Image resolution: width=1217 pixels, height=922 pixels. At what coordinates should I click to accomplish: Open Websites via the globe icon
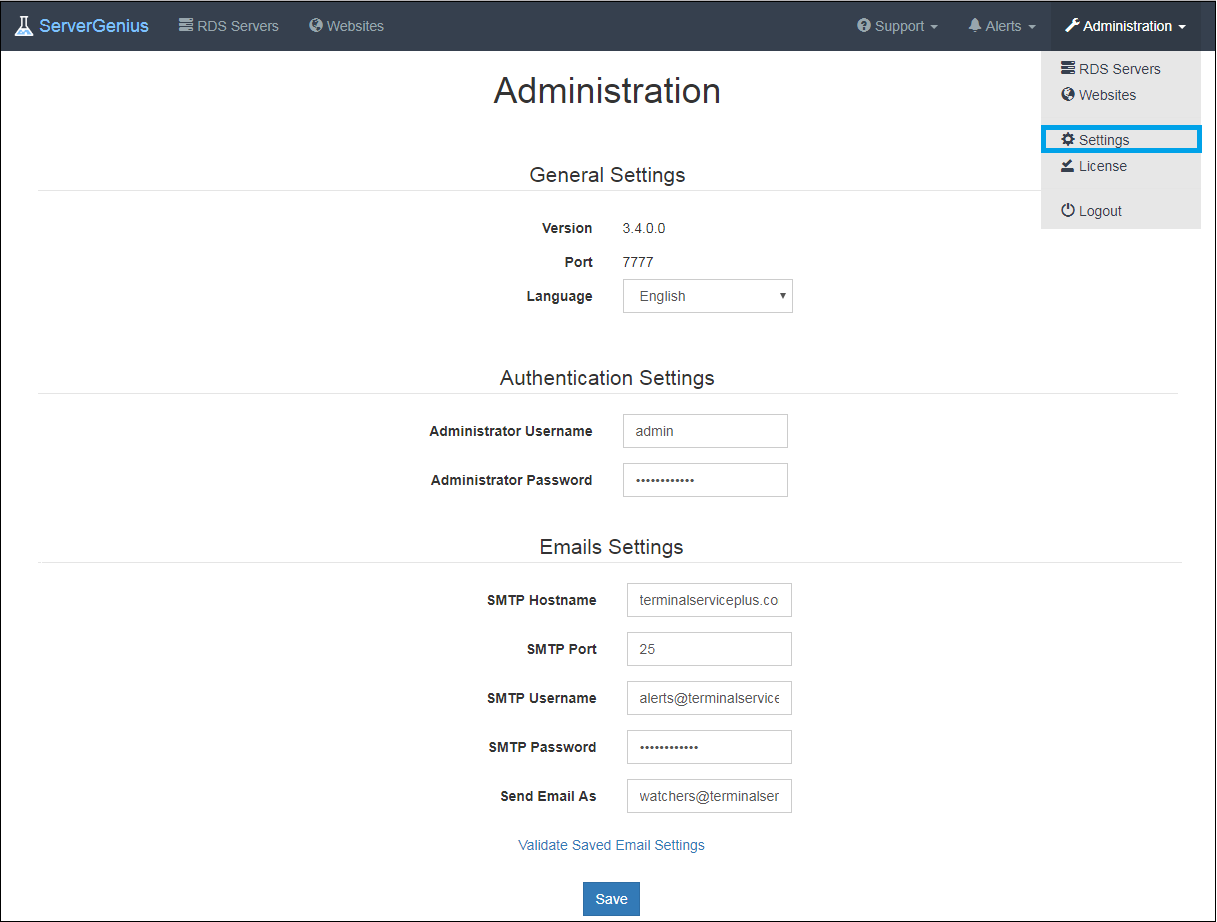[316, 25]
